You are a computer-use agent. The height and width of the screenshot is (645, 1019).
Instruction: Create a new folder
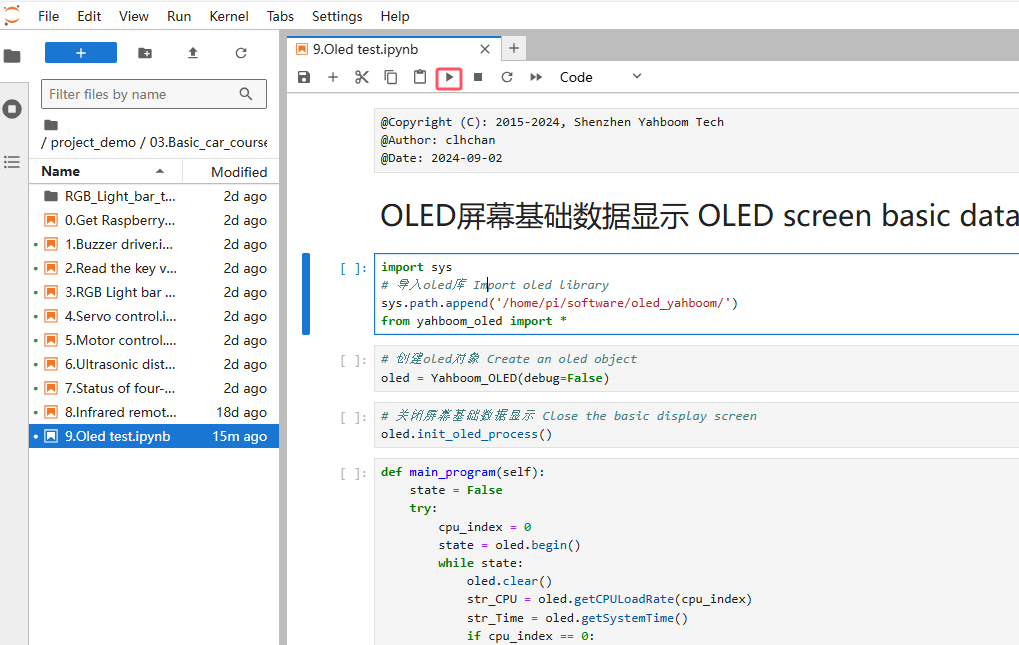tap(145, 53)
